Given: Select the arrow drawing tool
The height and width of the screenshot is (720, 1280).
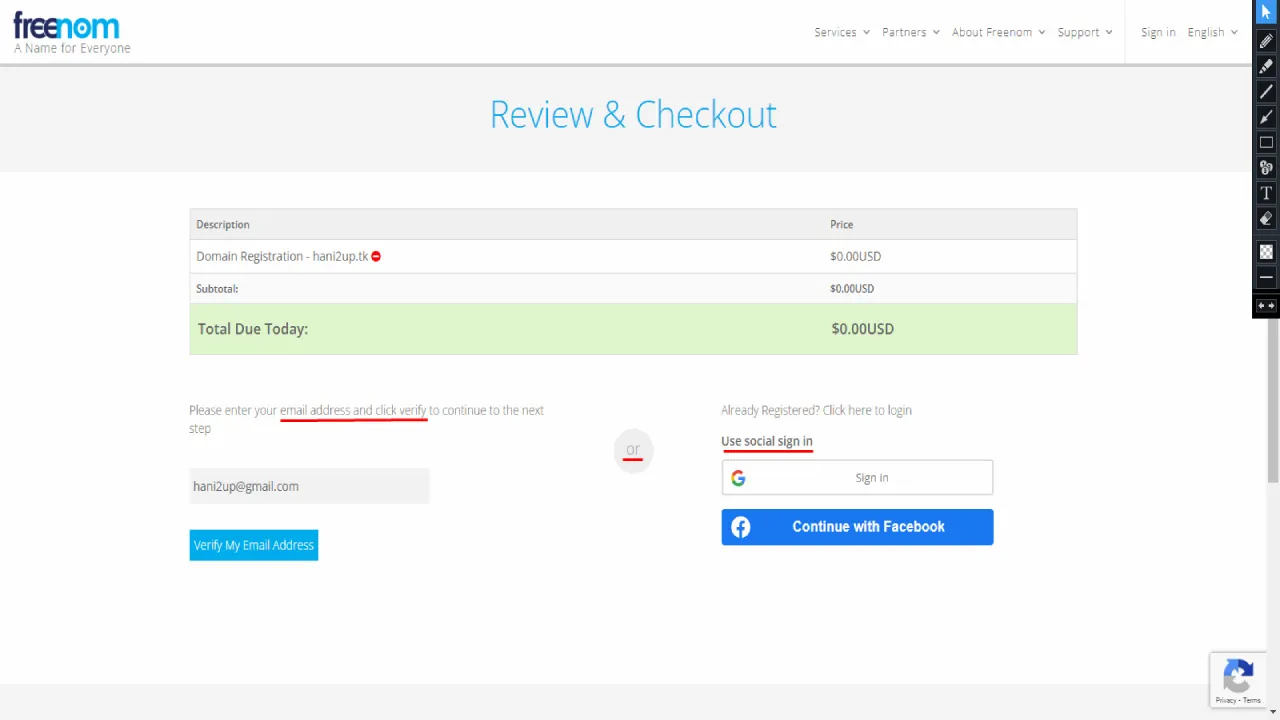Looking at the screenshot, I should coord(1266,117).
